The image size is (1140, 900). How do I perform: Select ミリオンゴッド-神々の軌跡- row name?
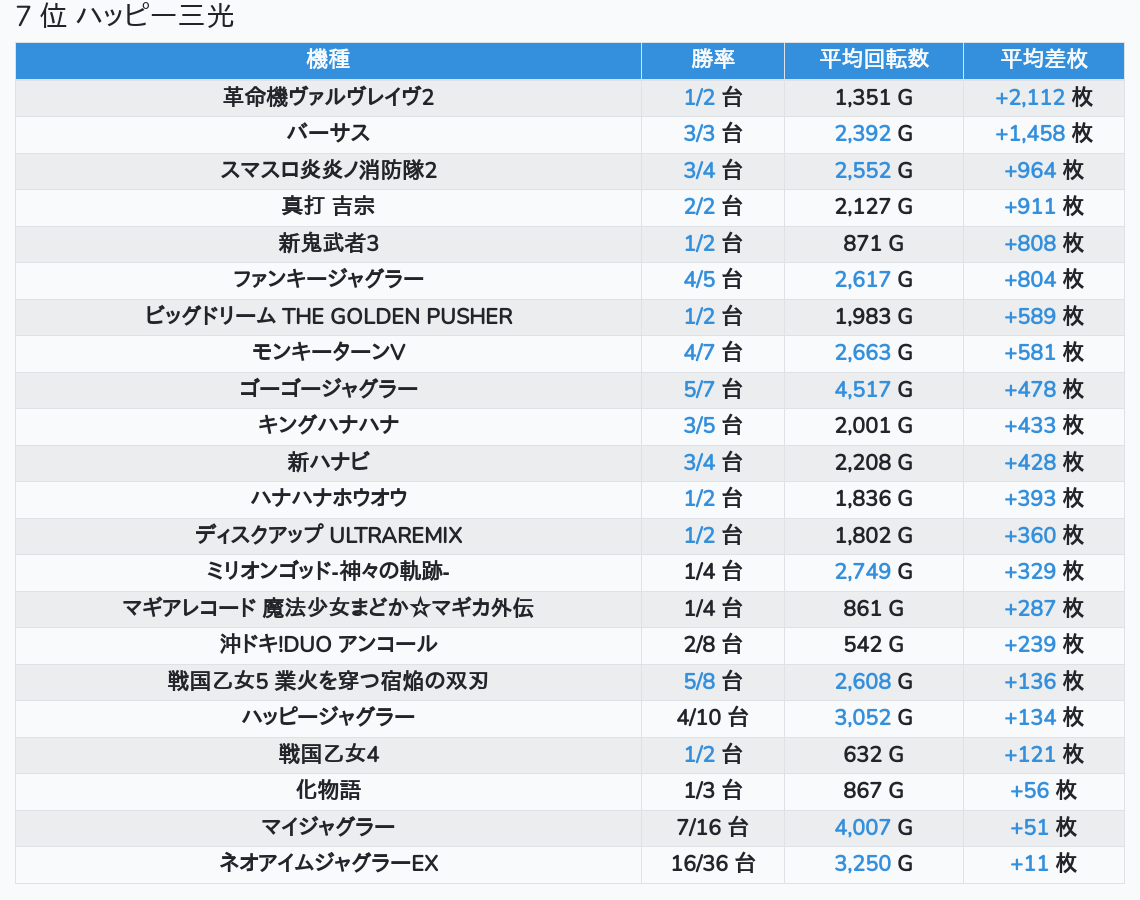(328, 572)
